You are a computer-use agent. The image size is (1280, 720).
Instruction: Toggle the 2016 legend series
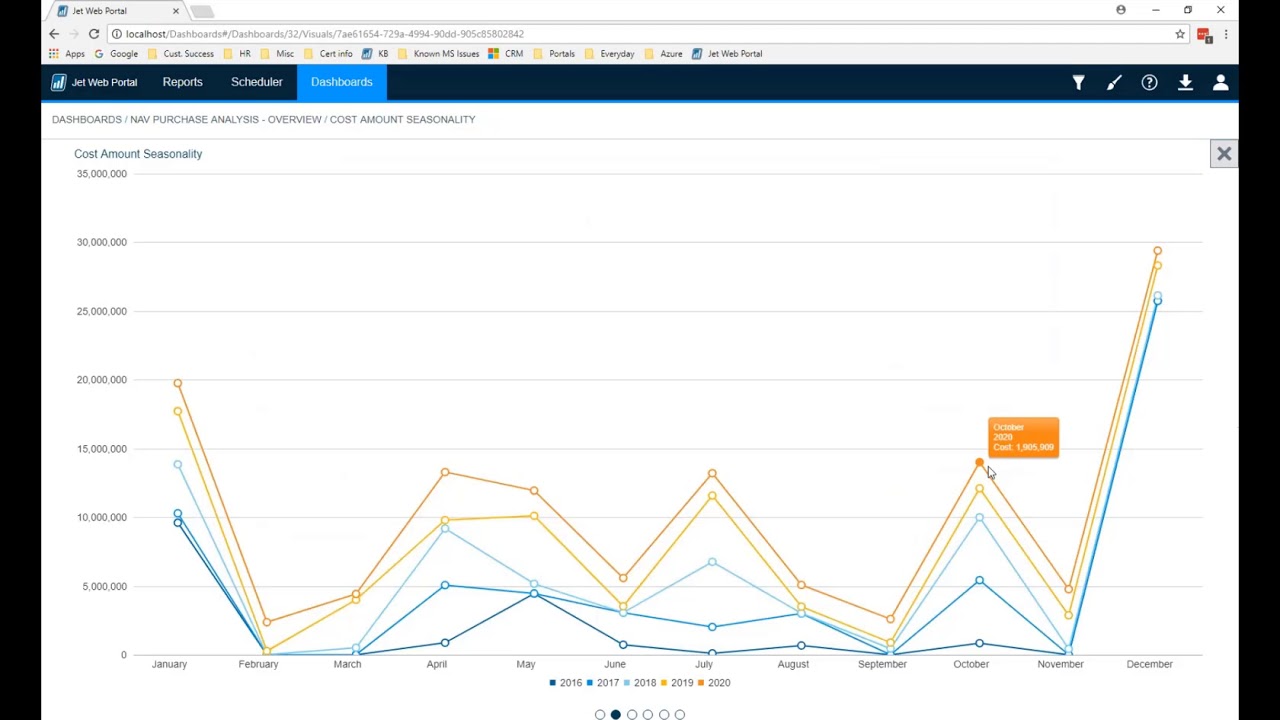pos(565,683)
